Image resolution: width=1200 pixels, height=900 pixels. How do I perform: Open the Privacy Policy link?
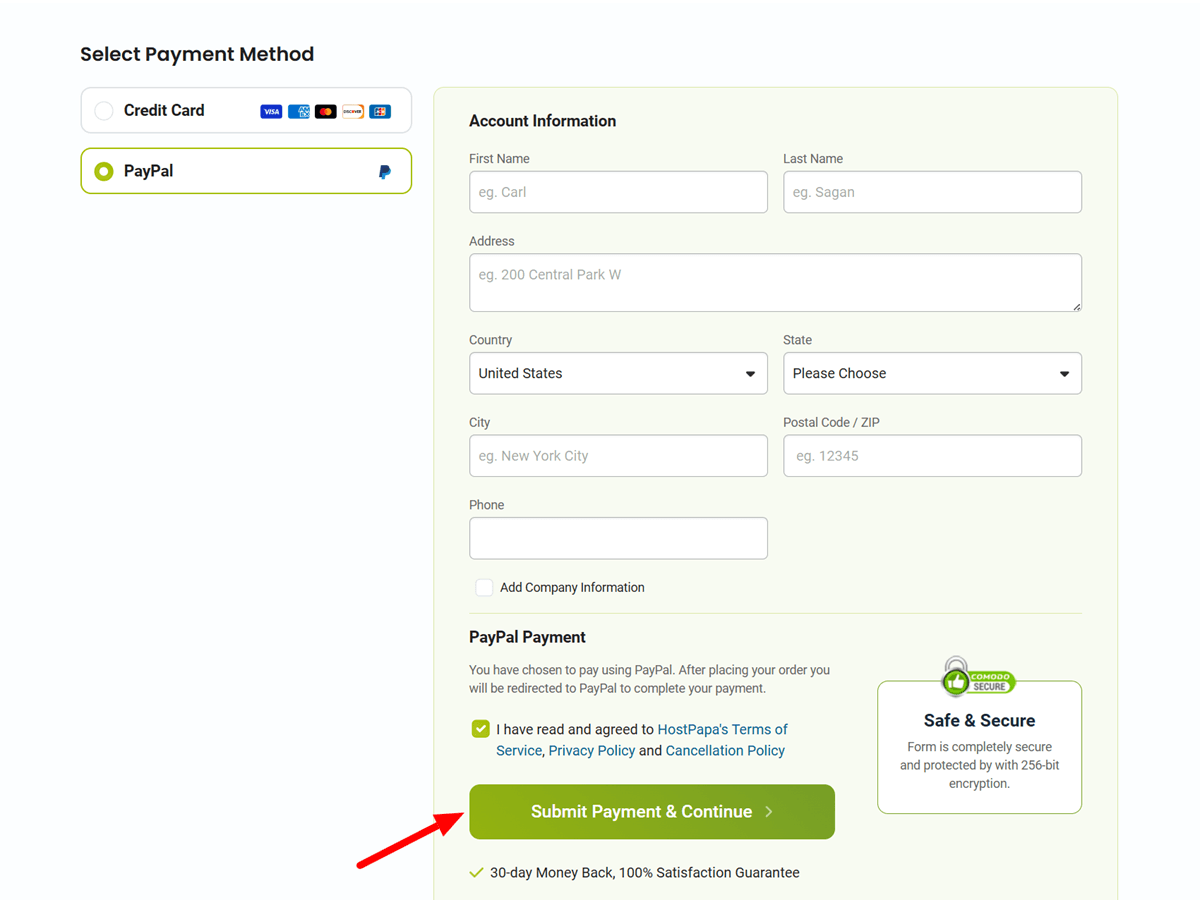591,750
